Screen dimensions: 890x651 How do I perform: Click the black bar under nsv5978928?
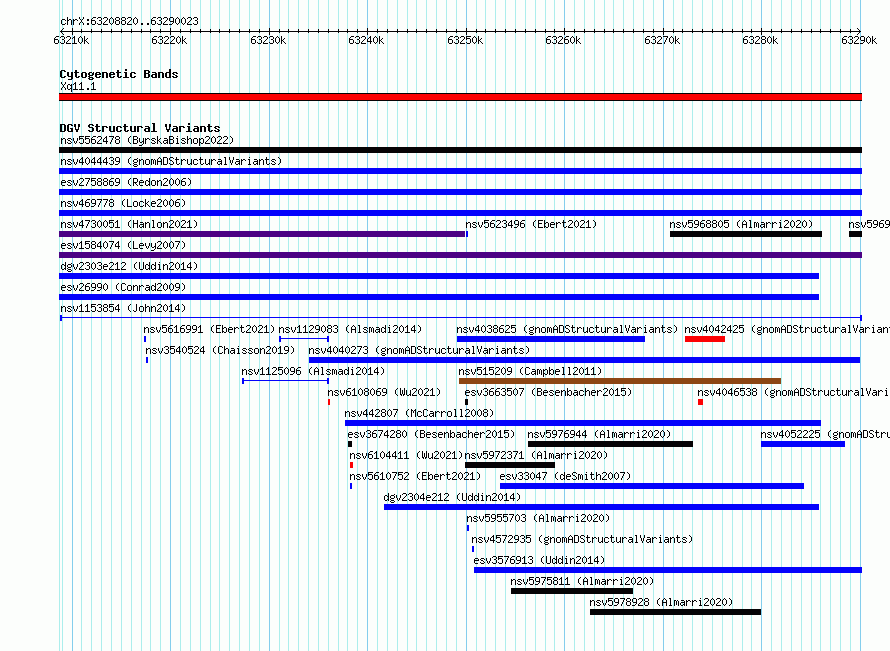(x=675, y=612)
